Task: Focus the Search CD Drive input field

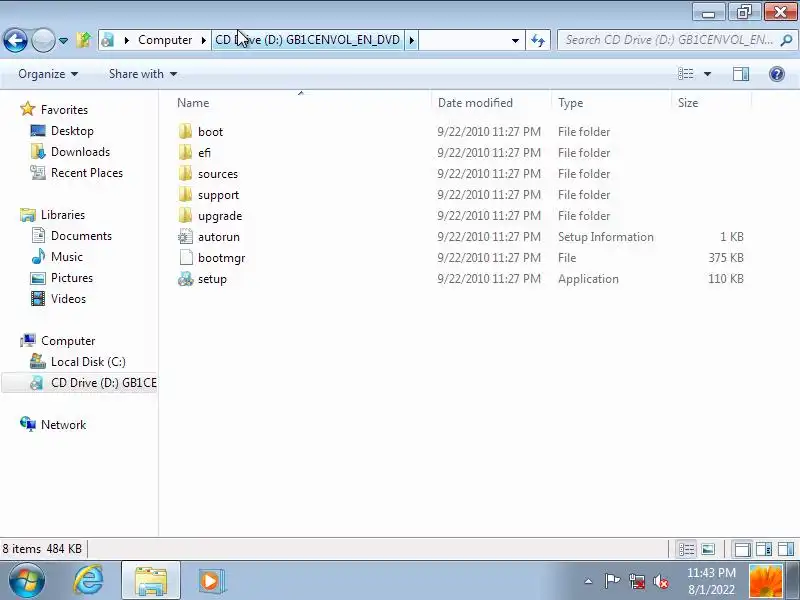Action: [668, 40]
